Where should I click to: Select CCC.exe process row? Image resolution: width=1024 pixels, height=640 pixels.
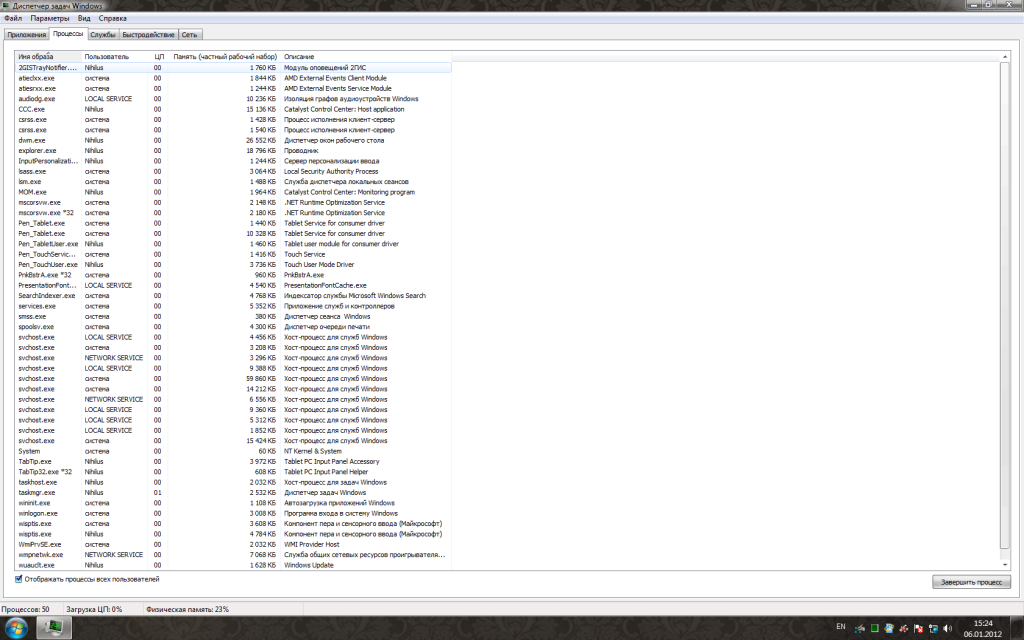233,109
